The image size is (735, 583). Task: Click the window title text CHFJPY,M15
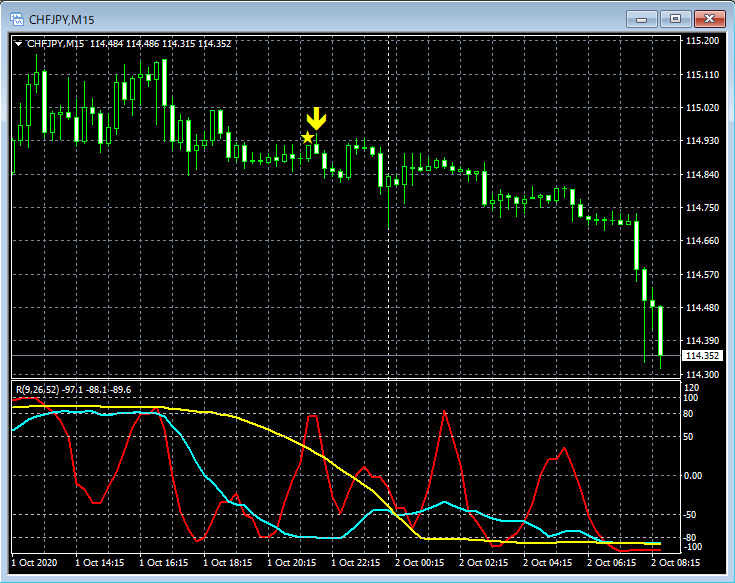[61, 20]
